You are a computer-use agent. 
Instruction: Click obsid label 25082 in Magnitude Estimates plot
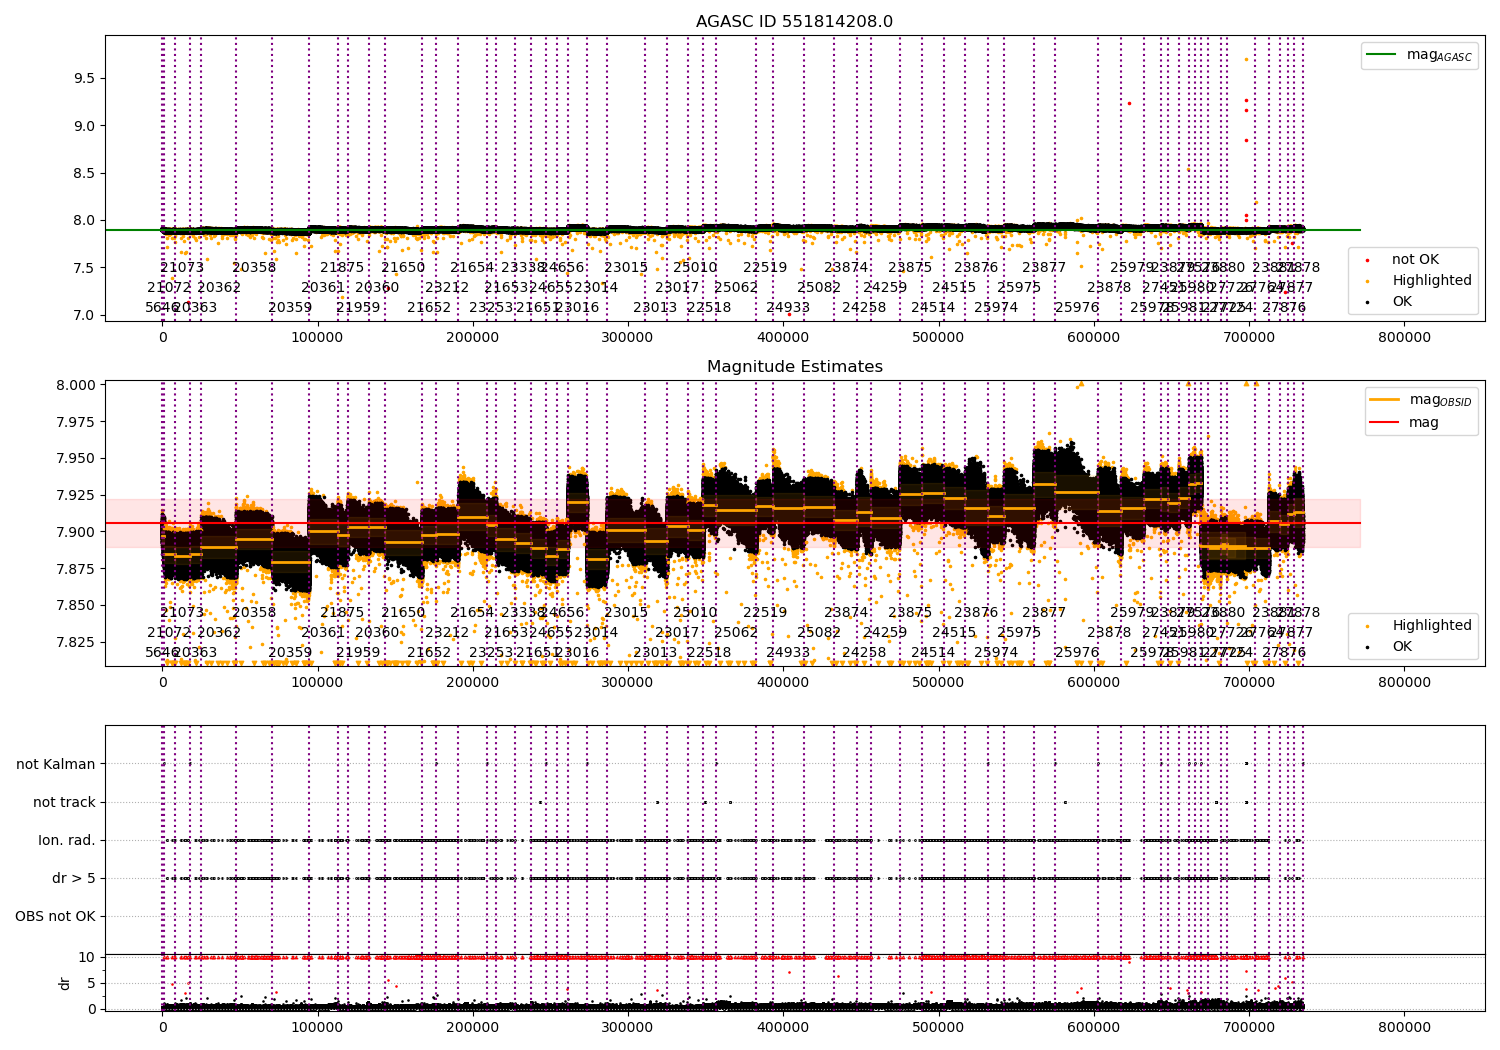(819, 633)
